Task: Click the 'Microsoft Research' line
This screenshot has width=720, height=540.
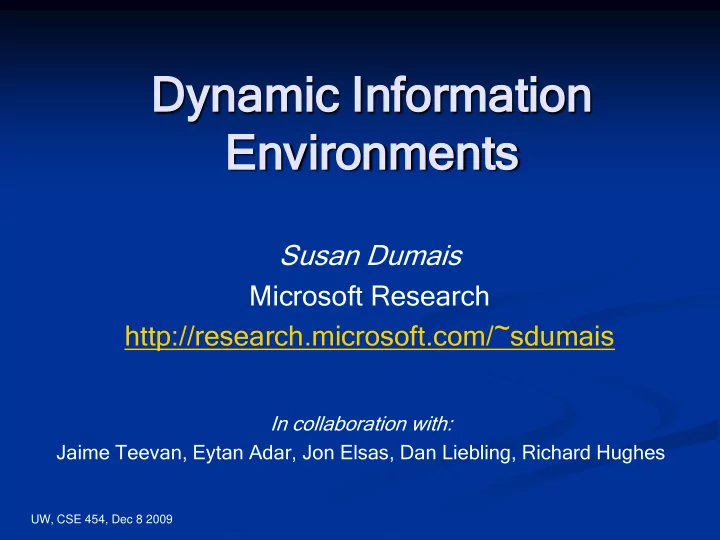Action: point(369,296)
